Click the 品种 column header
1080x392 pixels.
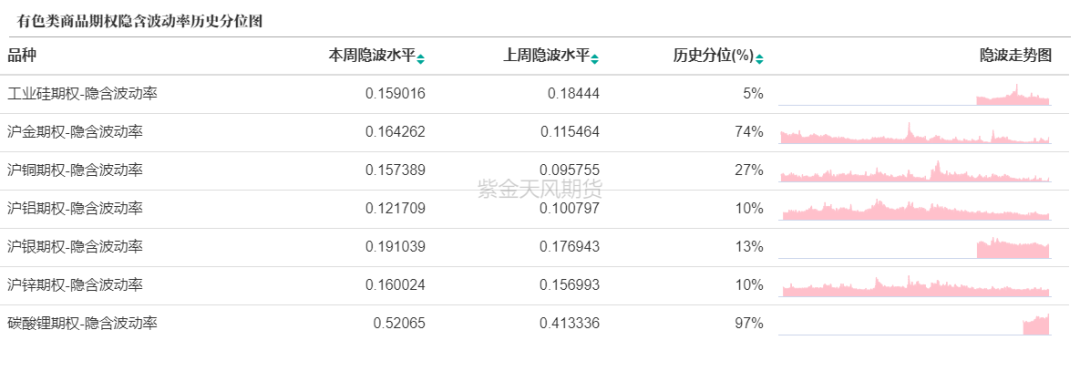22,56
